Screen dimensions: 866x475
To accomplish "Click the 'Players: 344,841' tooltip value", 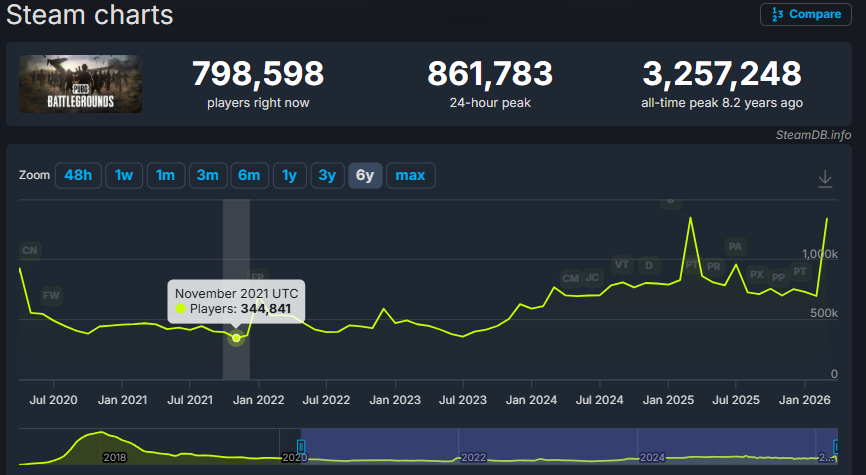I will click(240, 309).
